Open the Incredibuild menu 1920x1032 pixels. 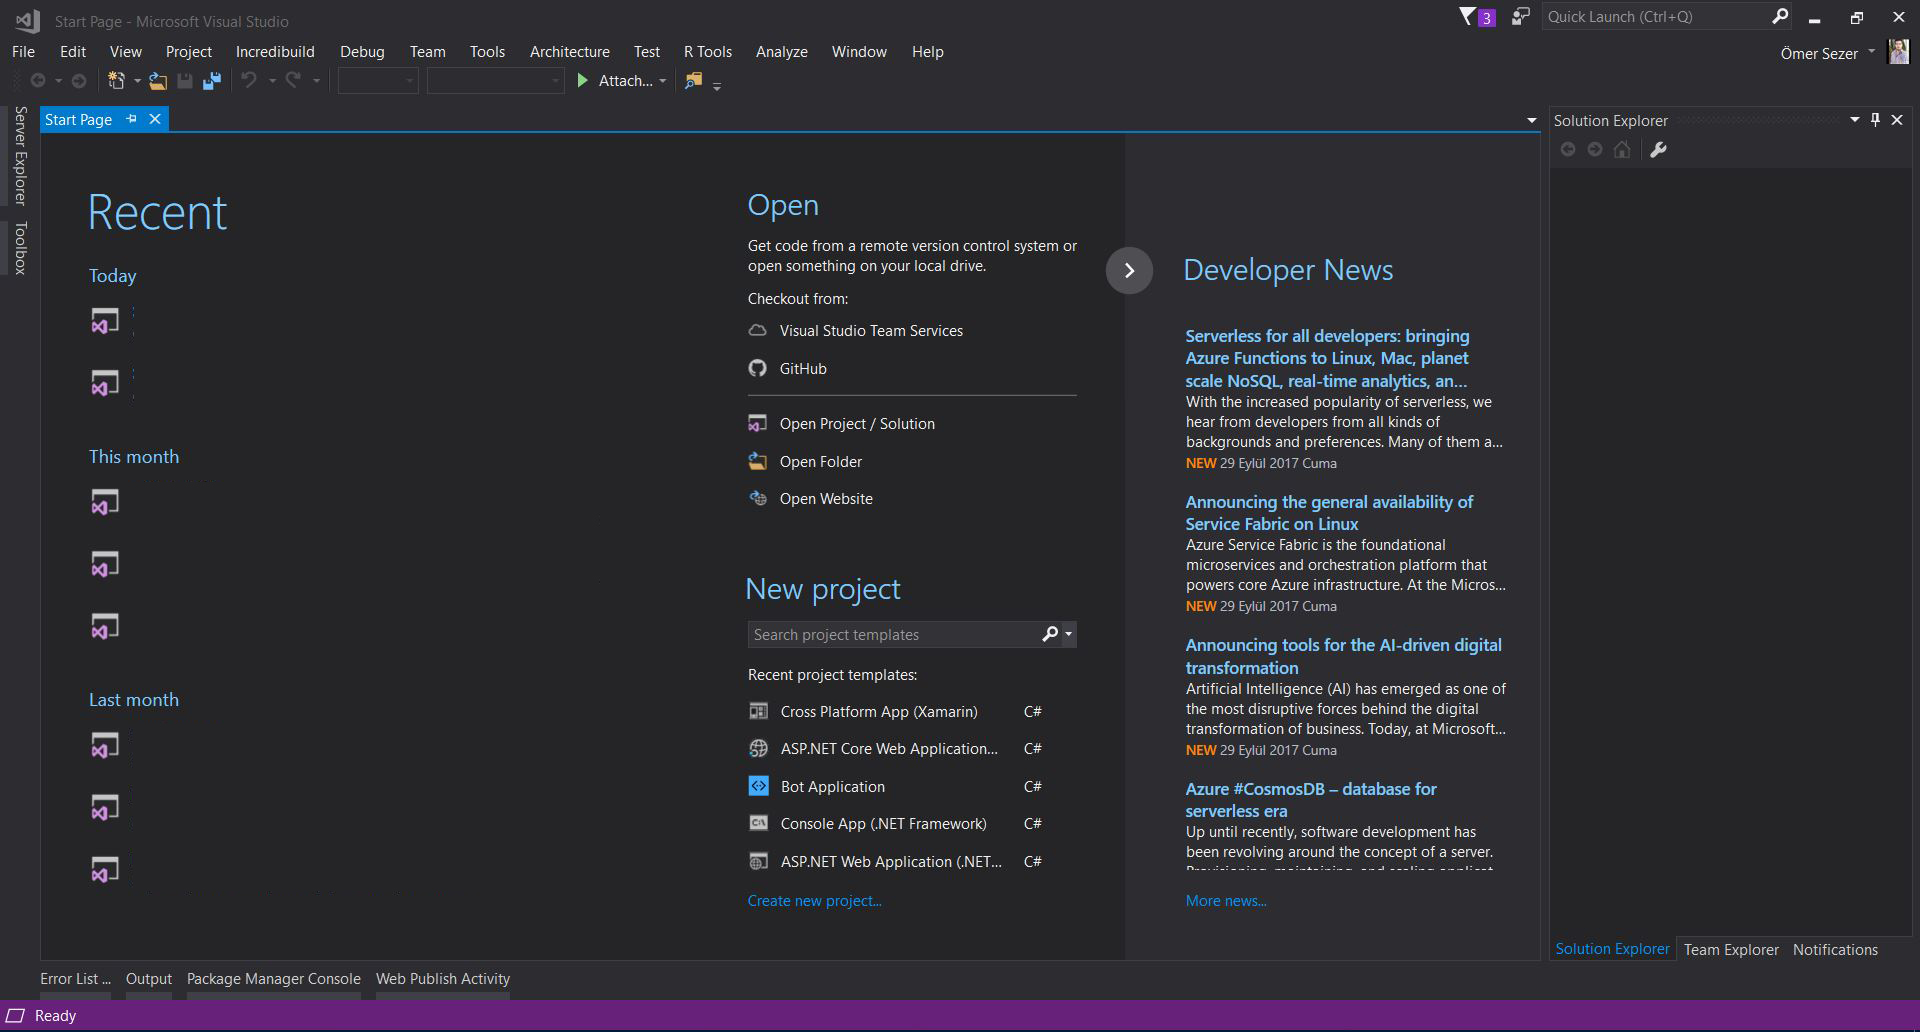275,52
